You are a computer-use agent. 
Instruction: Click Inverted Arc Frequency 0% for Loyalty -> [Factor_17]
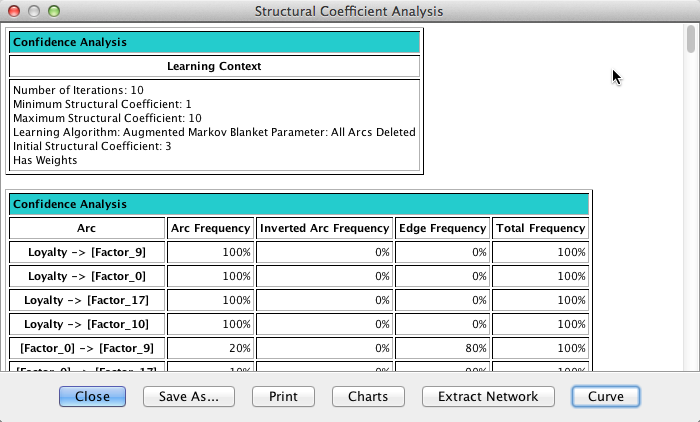click(x=325, y=300)
